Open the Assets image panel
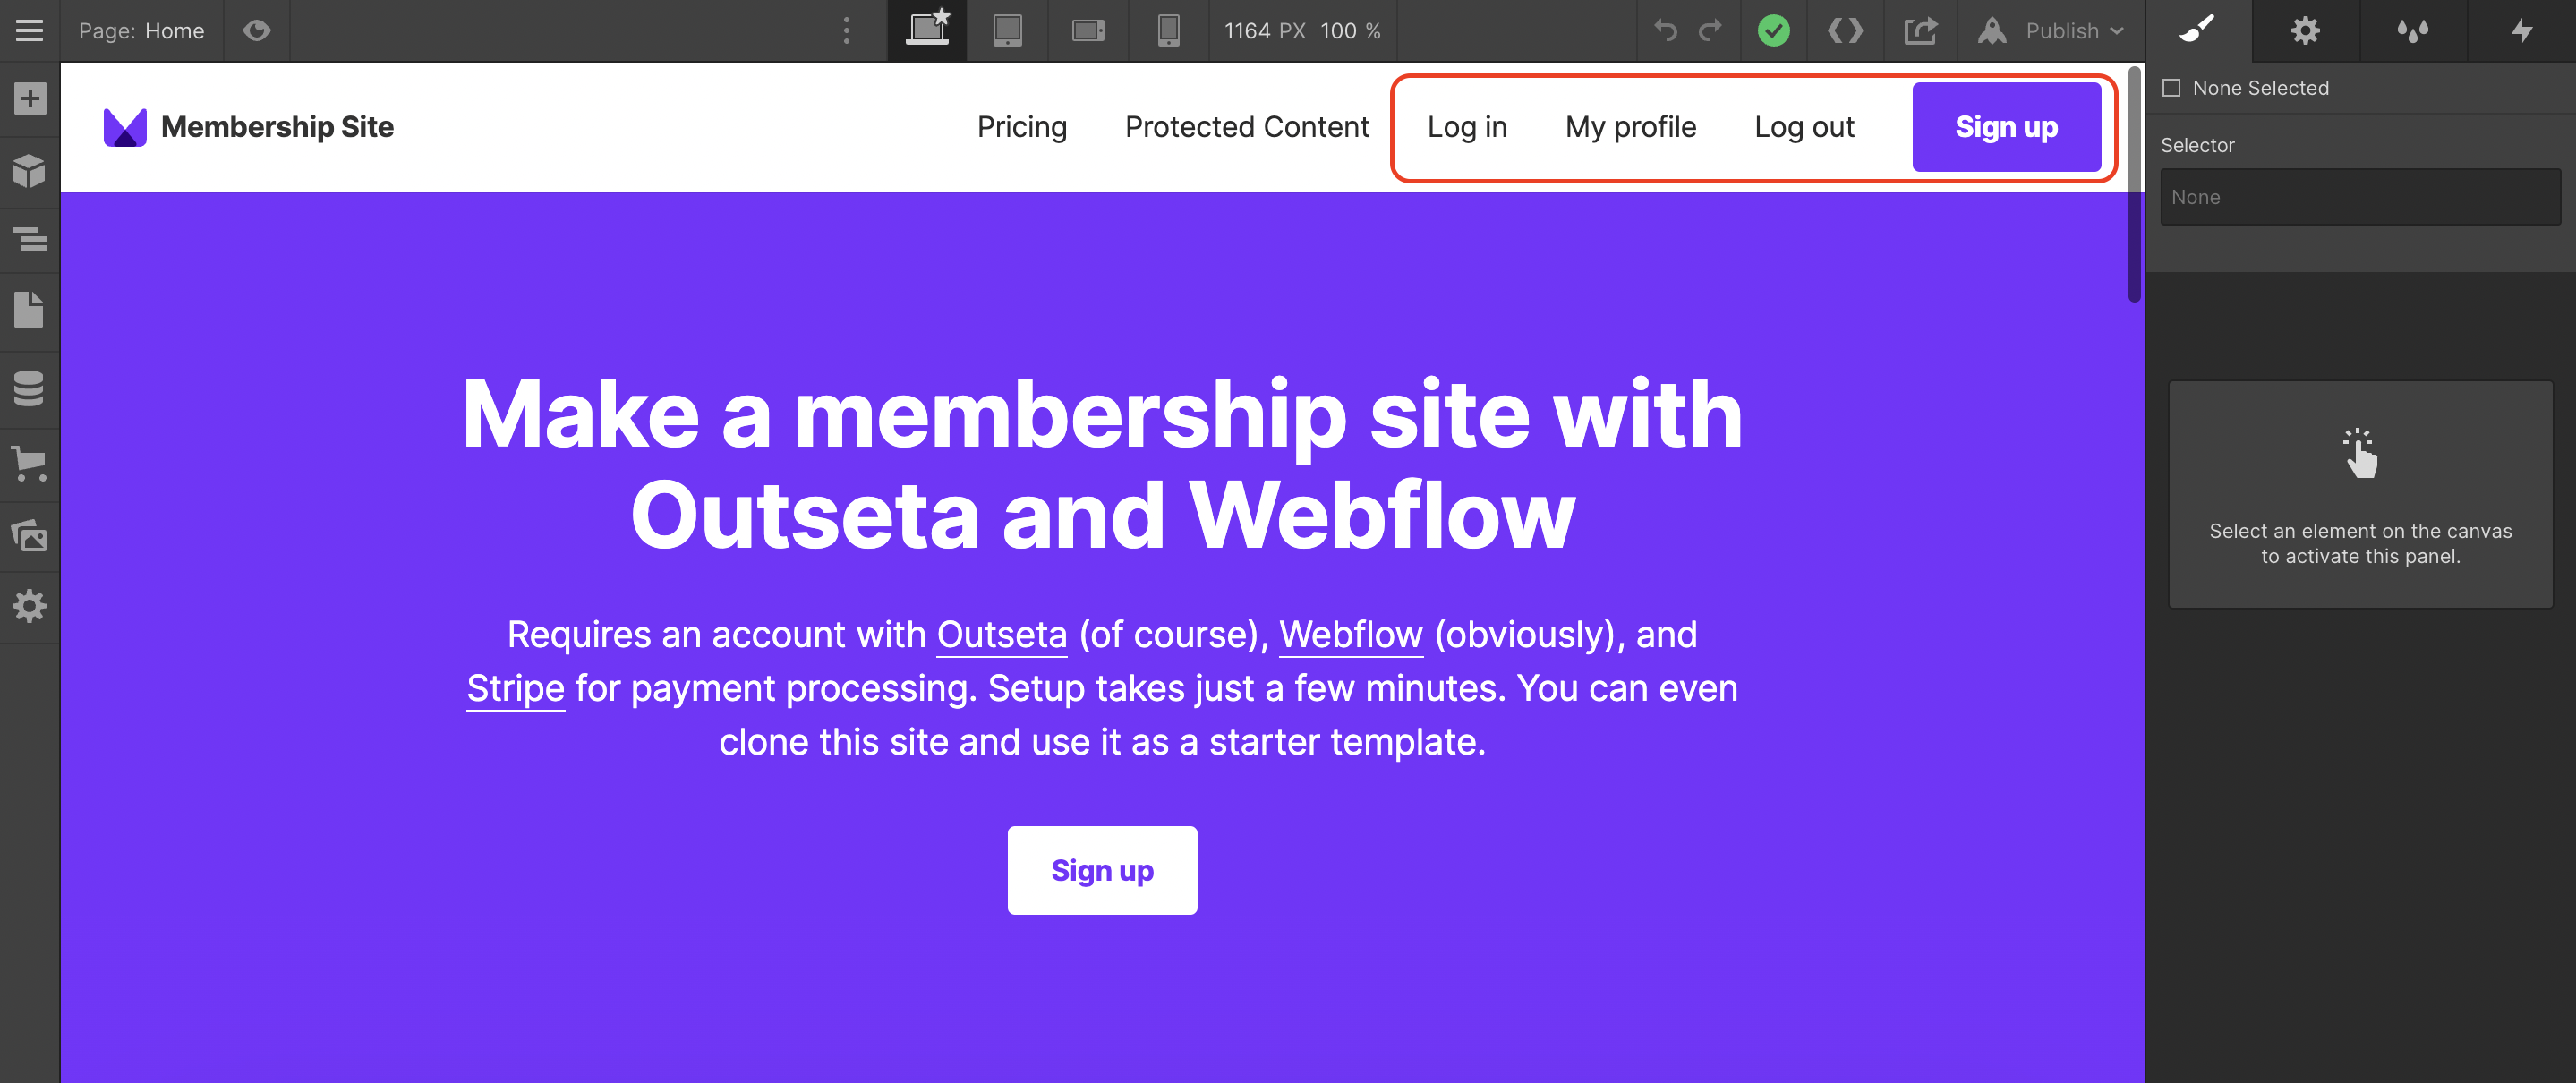This screenshot has width=2576, height=1083. 30,536
